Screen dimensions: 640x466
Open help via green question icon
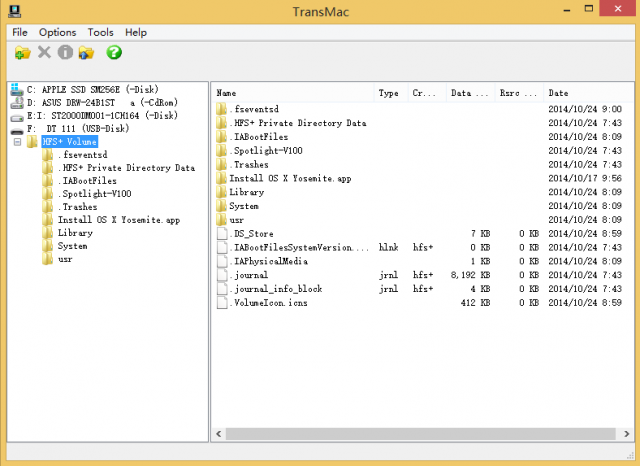pos(114,52)
